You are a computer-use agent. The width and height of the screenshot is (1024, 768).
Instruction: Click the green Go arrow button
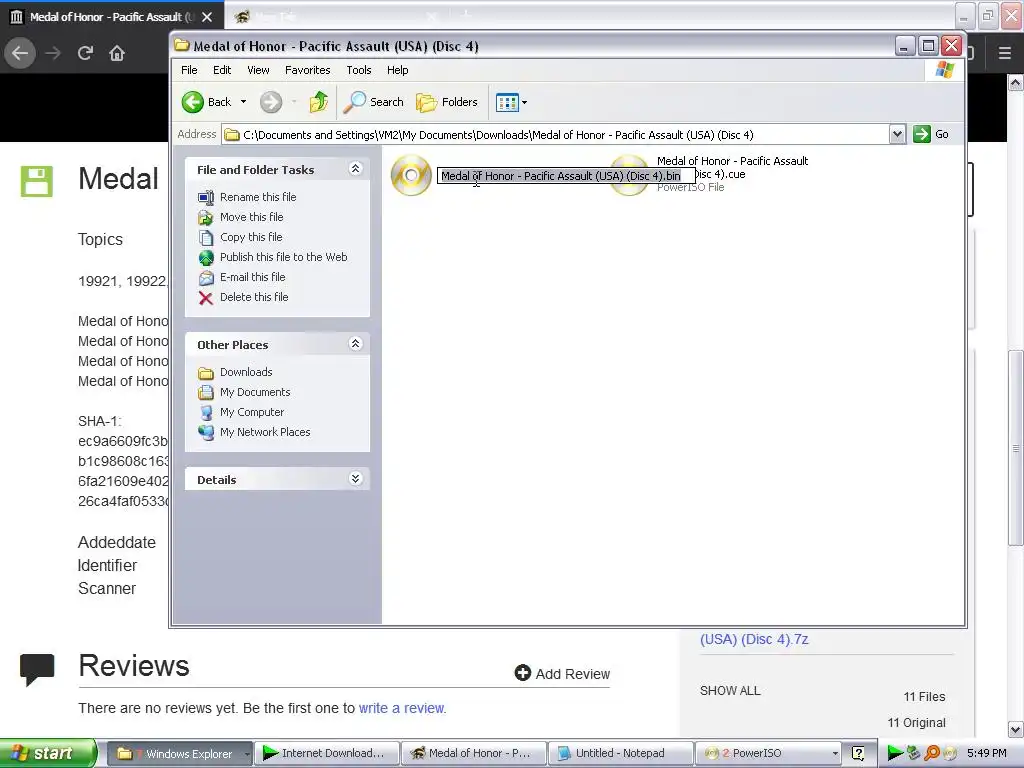click(921, 135)
